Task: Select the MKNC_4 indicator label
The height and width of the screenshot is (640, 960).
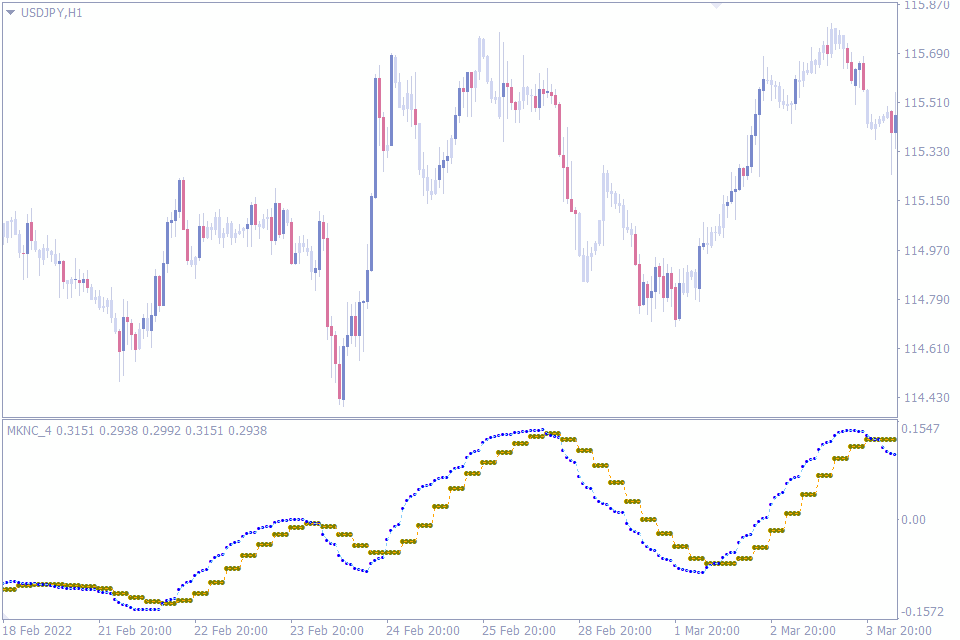Action: (27, 430)
